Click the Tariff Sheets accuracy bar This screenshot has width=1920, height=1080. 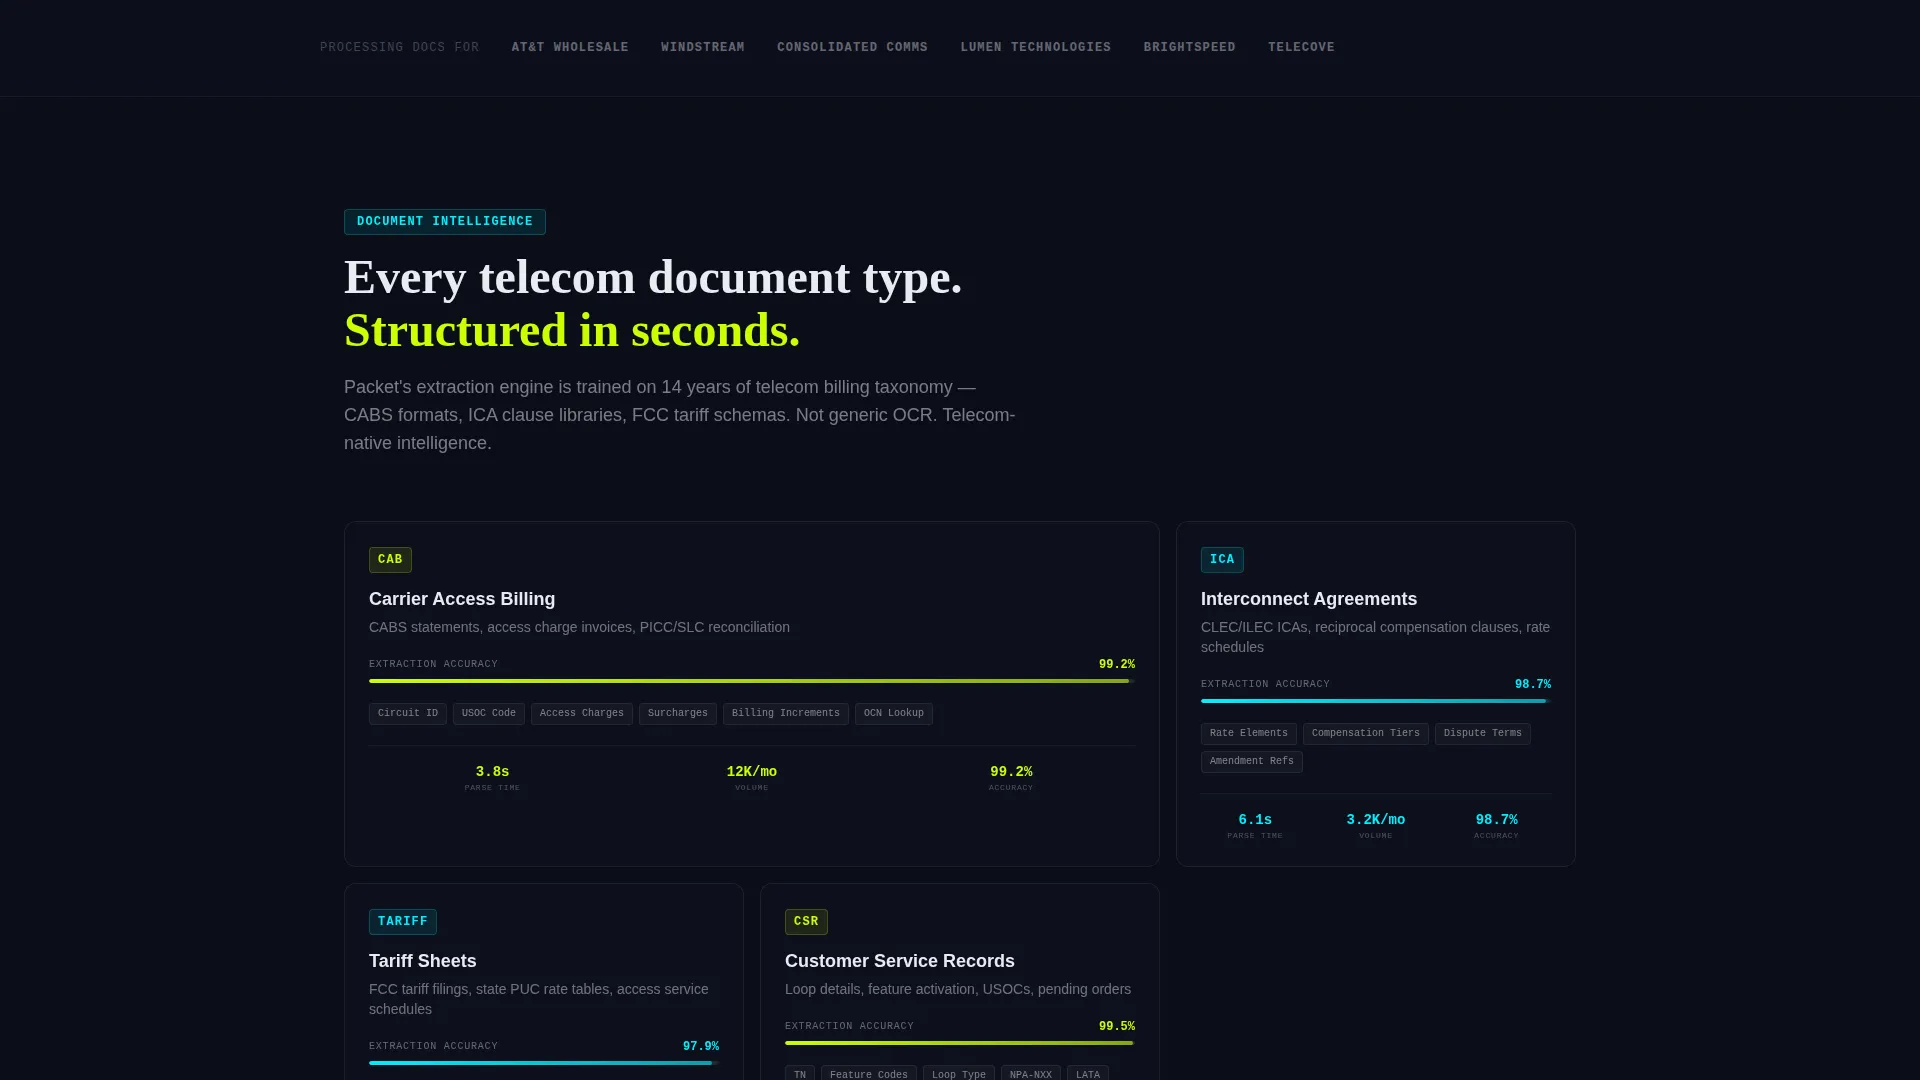pos(544,1063)
